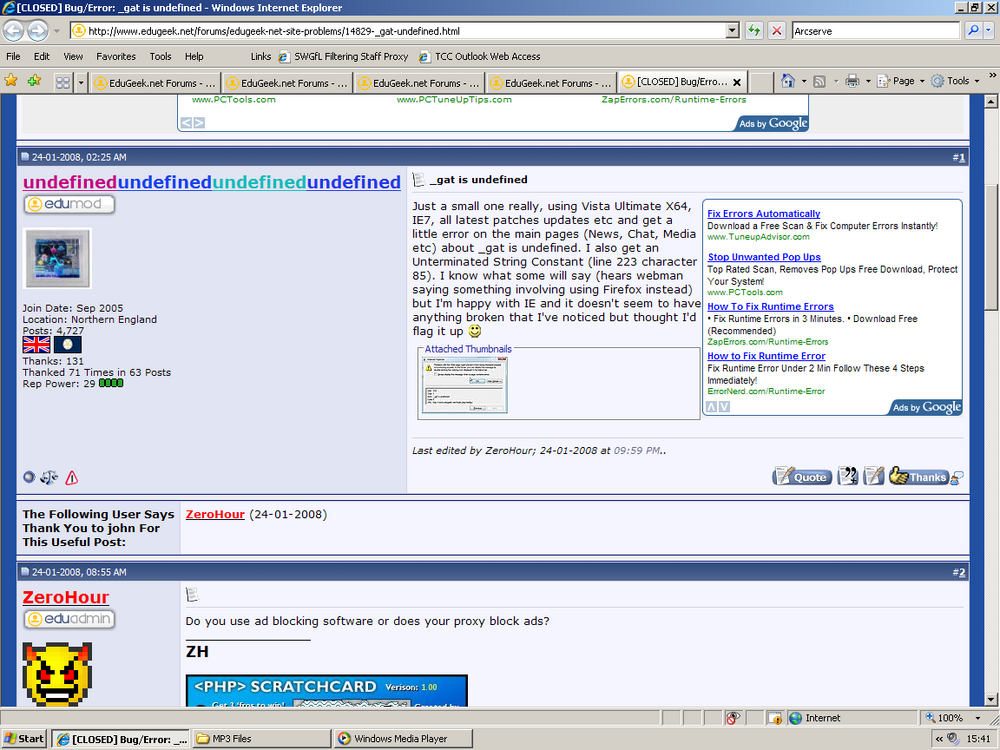Close the [CLOSED] Bug/Error tab
The height and width of the screenshot is (750, 1000).
pos(737,82)
